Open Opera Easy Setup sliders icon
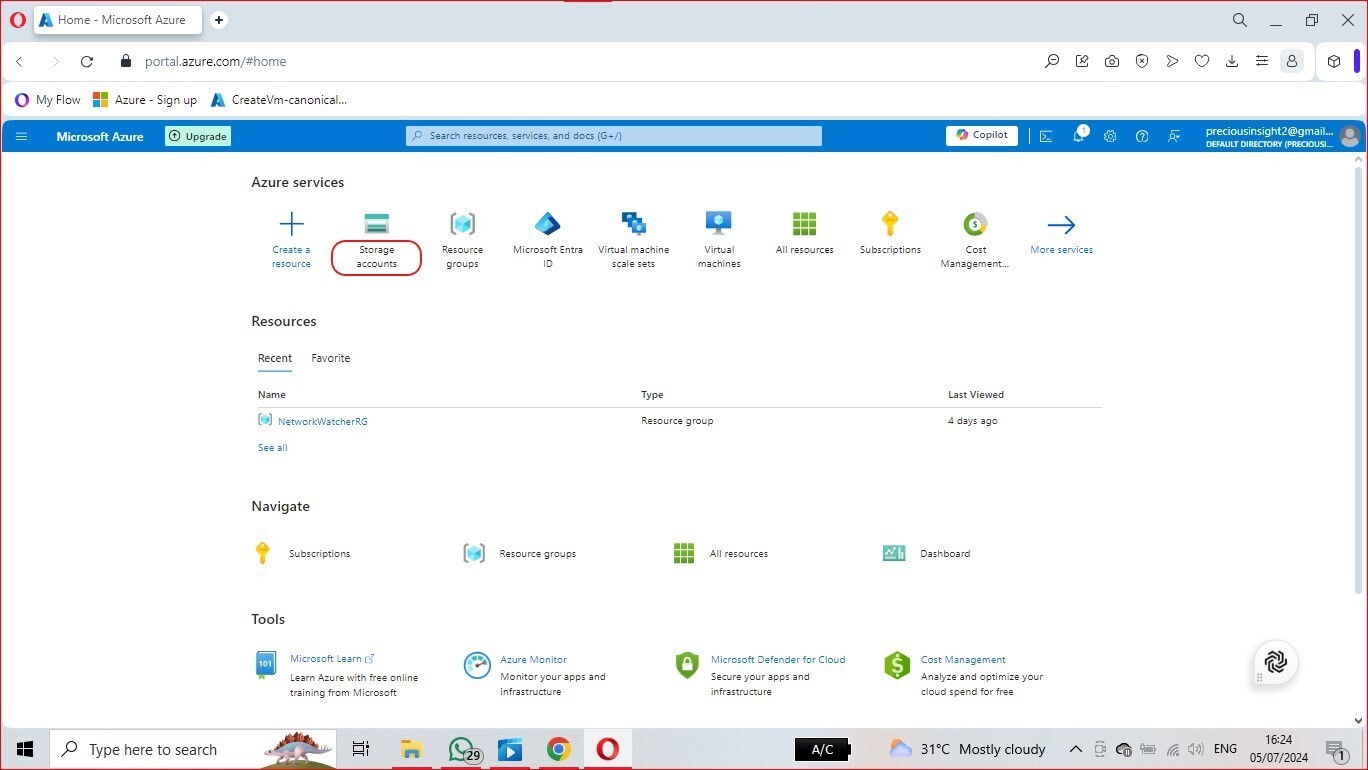 point(1262,61)
